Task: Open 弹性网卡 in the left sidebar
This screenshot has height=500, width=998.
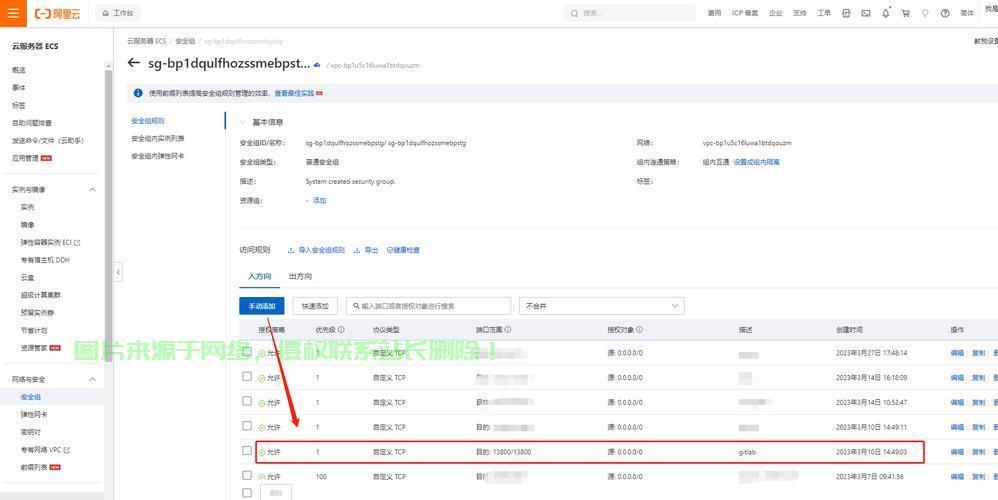Action: pos(34,415)
